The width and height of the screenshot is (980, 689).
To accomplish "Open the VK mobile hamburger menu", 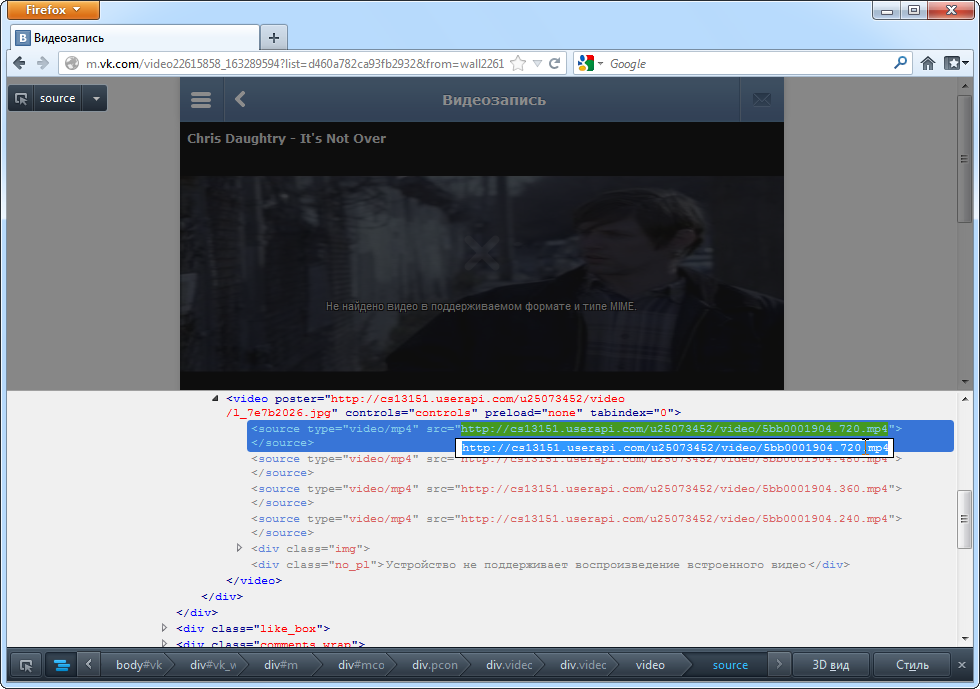I will (x=201, y=99).
